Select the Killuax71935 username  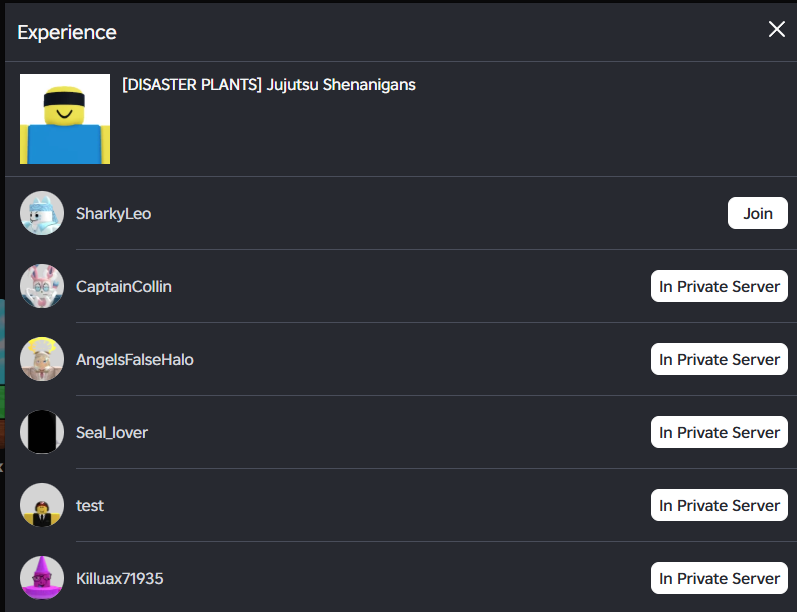[119, 578]
